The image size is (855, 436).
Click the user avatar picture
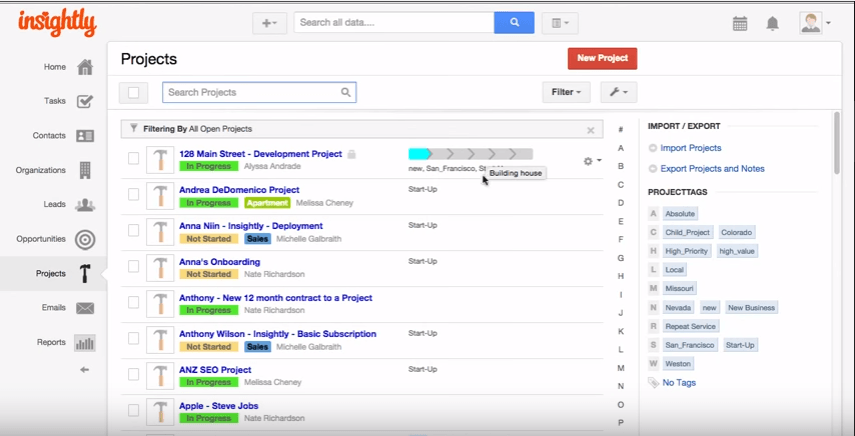coord(811,23)
